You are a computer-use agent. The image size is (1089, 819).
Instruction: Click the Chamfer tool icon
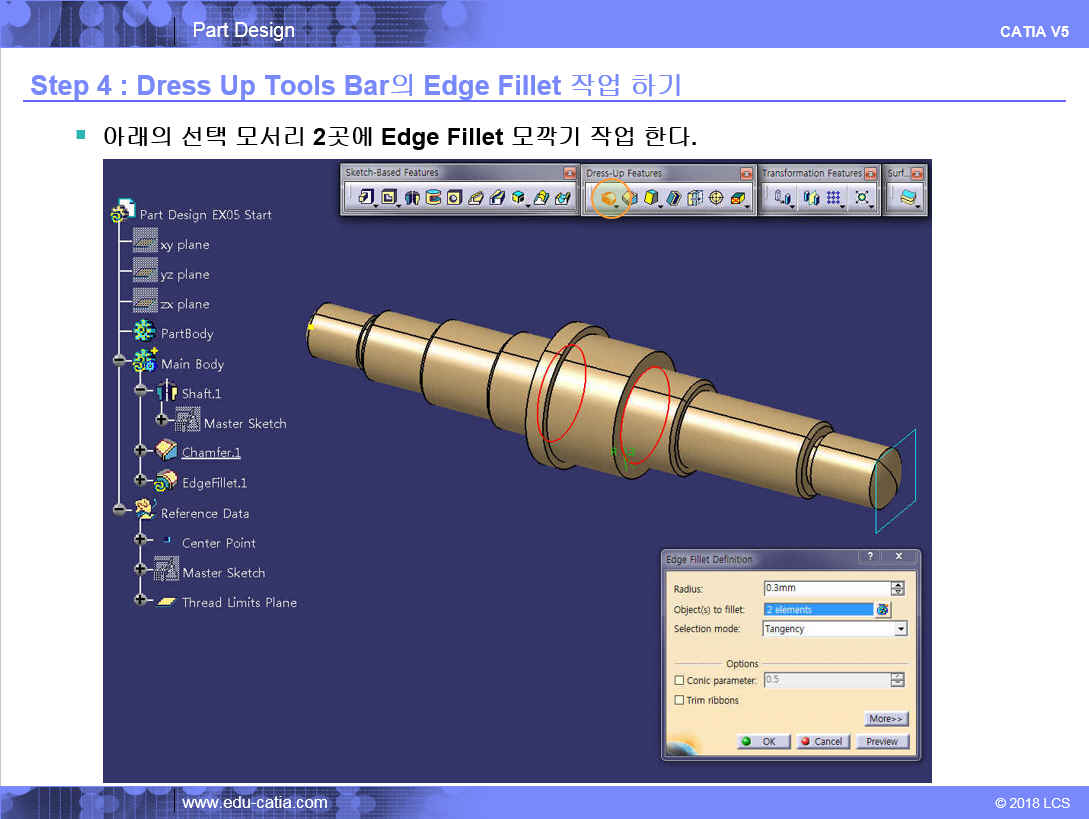[x=630, y=198]
